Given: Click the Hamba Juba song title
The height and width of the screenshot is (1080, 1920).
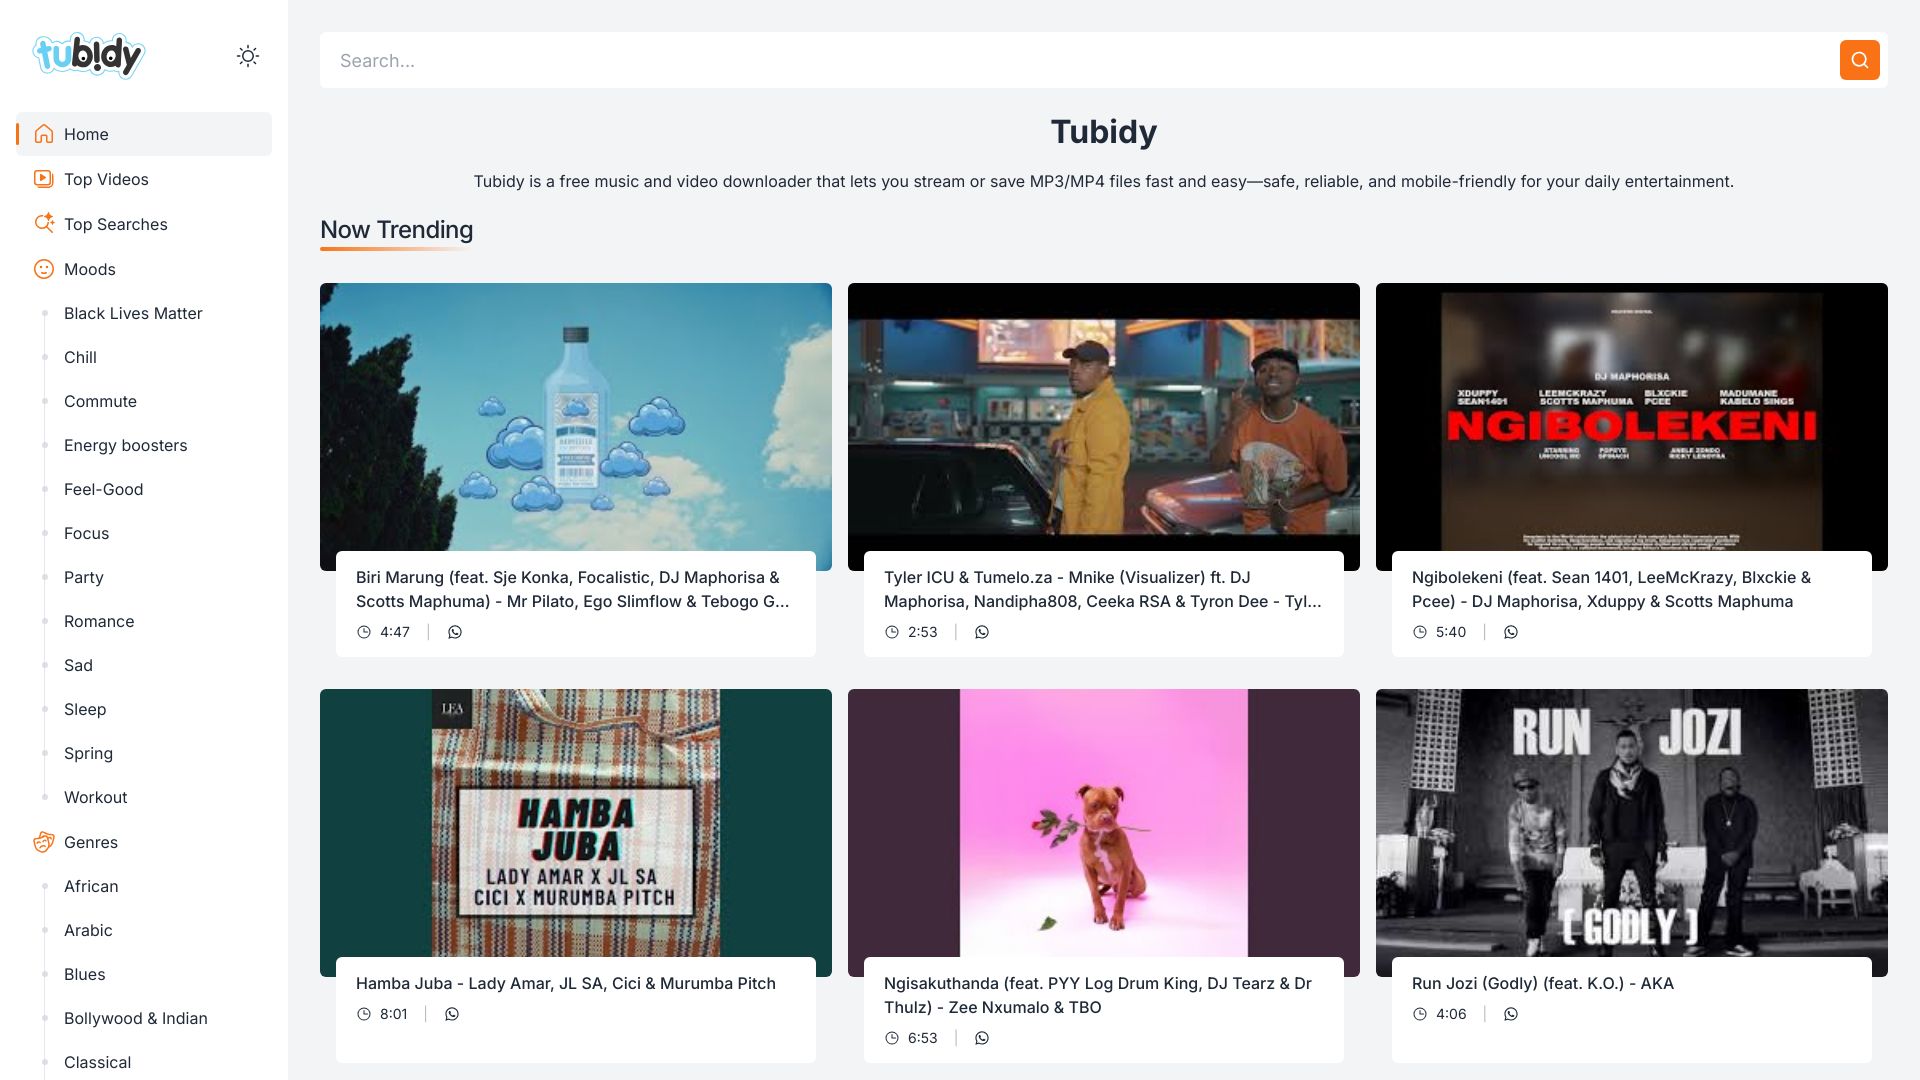Looking at the screenshot, I should (566, 983).
